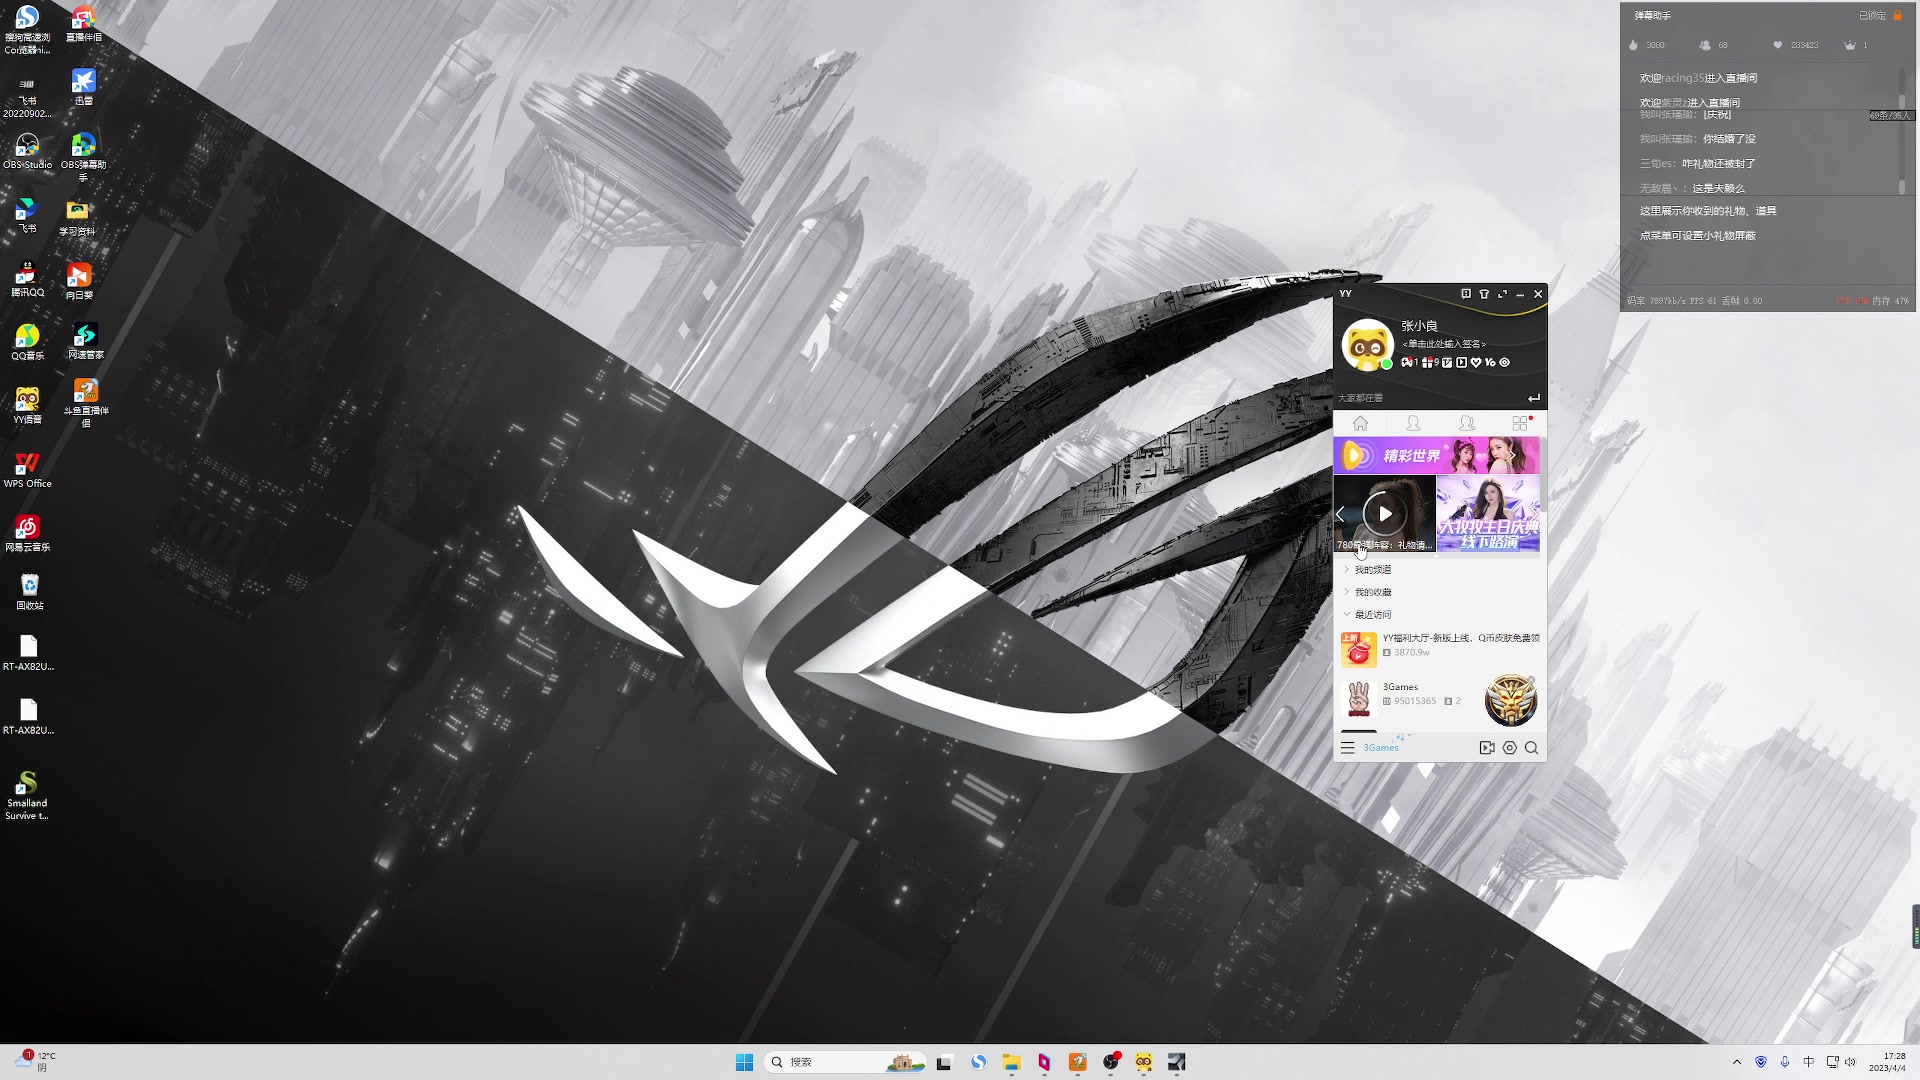Open Smalland Survive shortcut on desktop
This screenshot has height=1080, width=1920.
tap(27, 795)
